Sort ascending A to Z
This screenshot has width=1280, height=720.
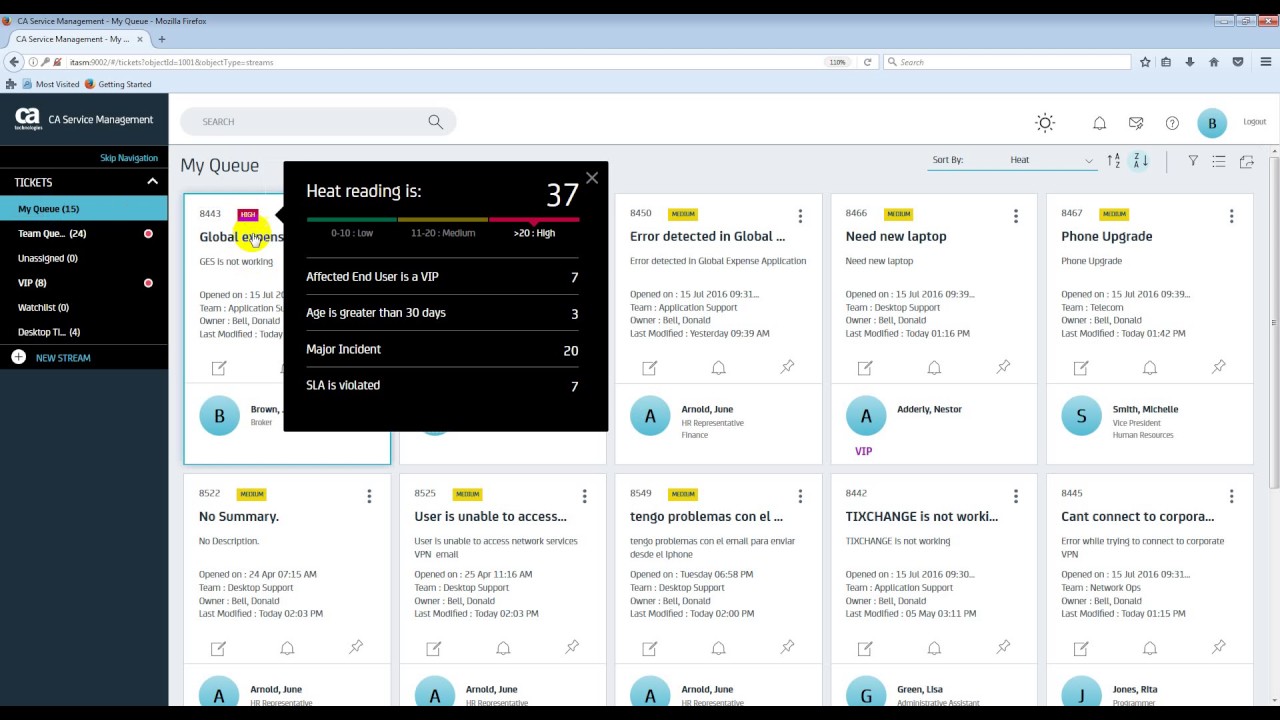point(1114,160)
